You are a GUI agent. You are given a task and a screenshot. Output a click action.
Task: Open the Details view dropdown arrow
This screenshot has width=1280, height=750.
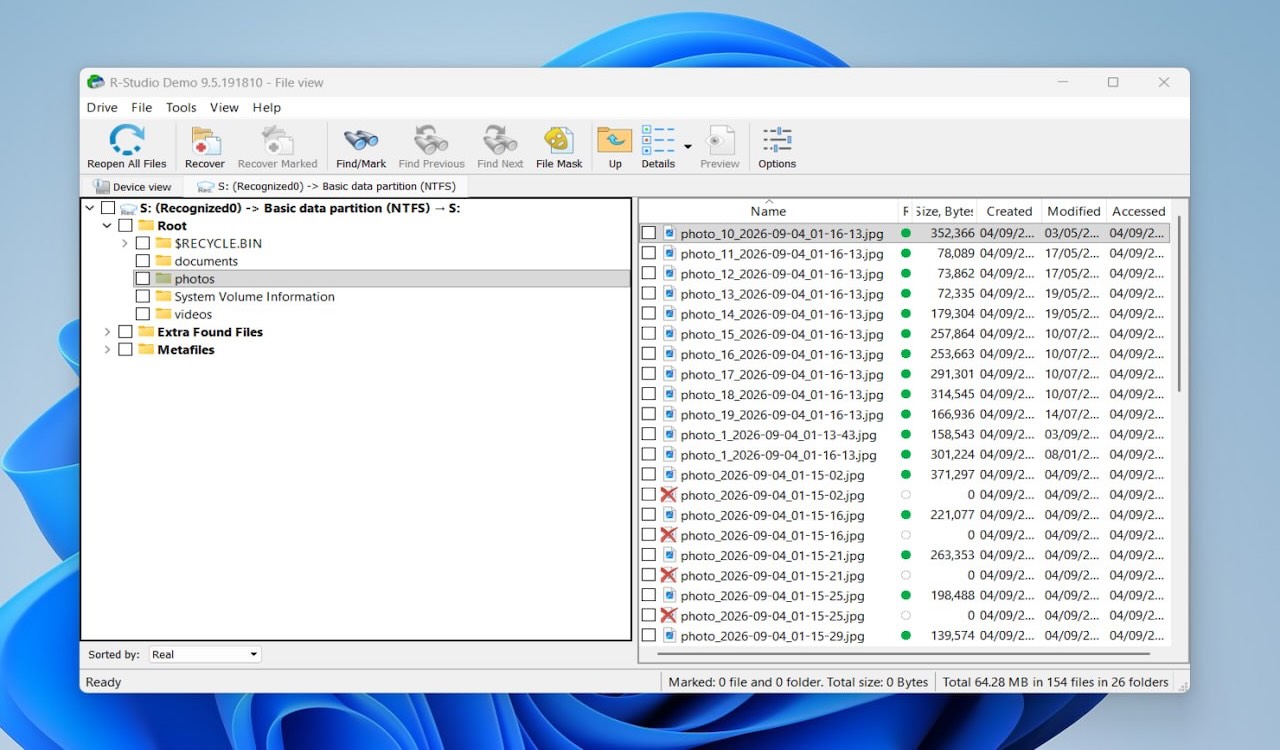click(688, 146)
